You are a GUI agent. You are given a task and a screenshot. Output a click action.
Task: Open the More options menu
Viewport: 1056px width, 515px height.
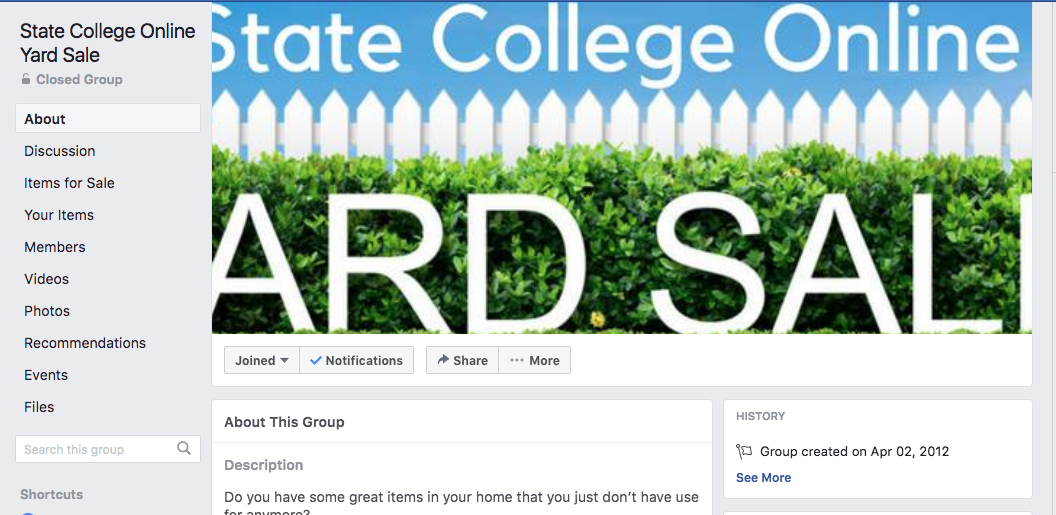click(x=535, y=360)
